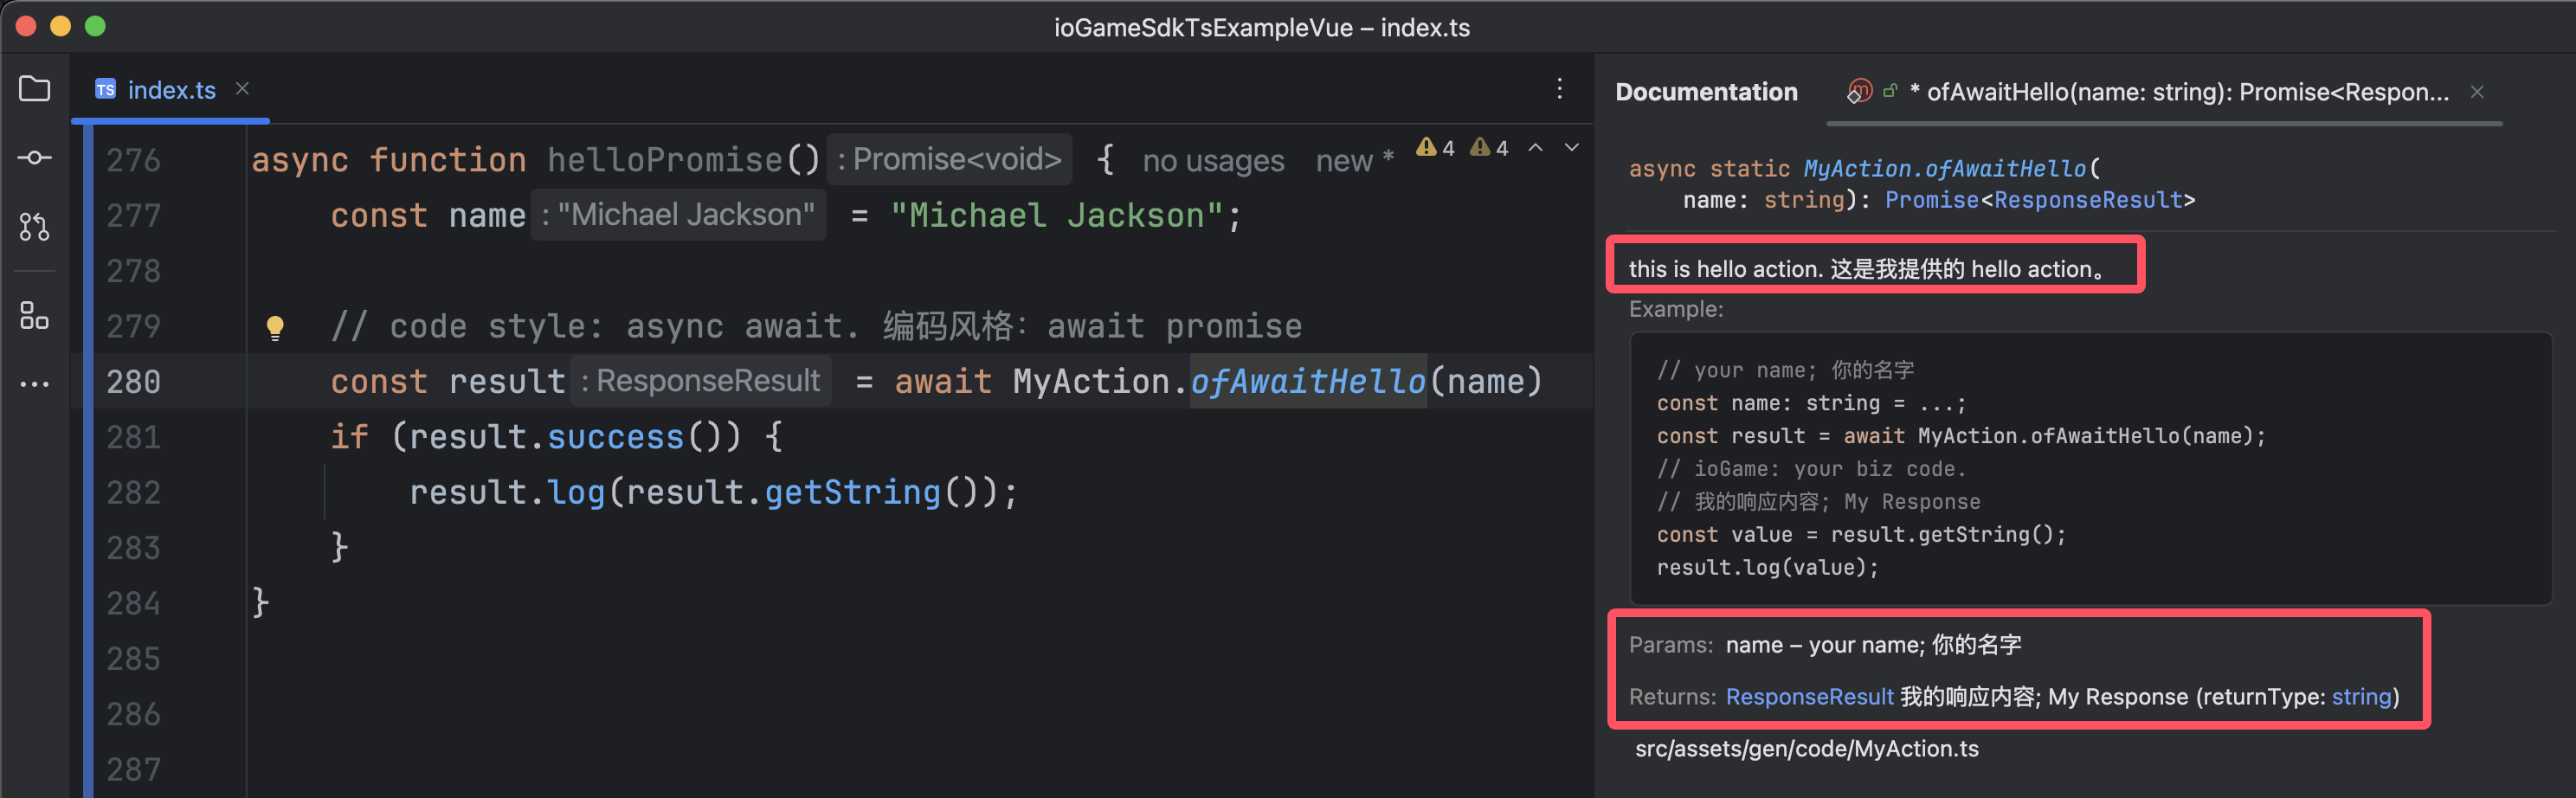2576x798 pixels.
Task: Open the ResponseResult link in Returns
Action: coord(1808,697)
